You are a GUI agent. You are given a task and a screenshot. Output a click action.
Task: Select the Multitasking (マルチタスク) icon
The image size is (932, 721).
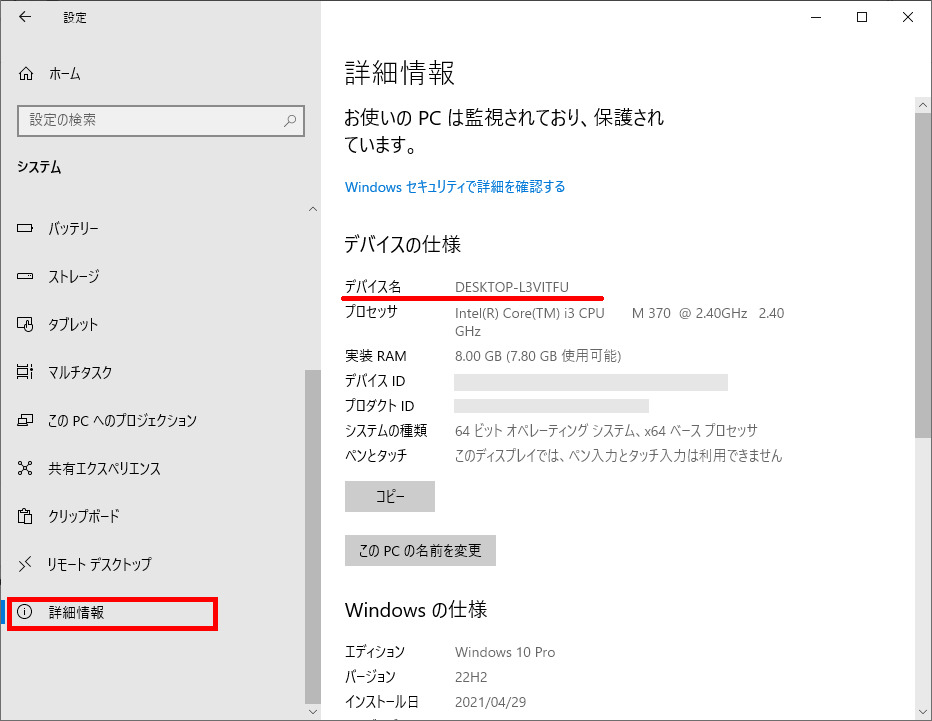26,373
